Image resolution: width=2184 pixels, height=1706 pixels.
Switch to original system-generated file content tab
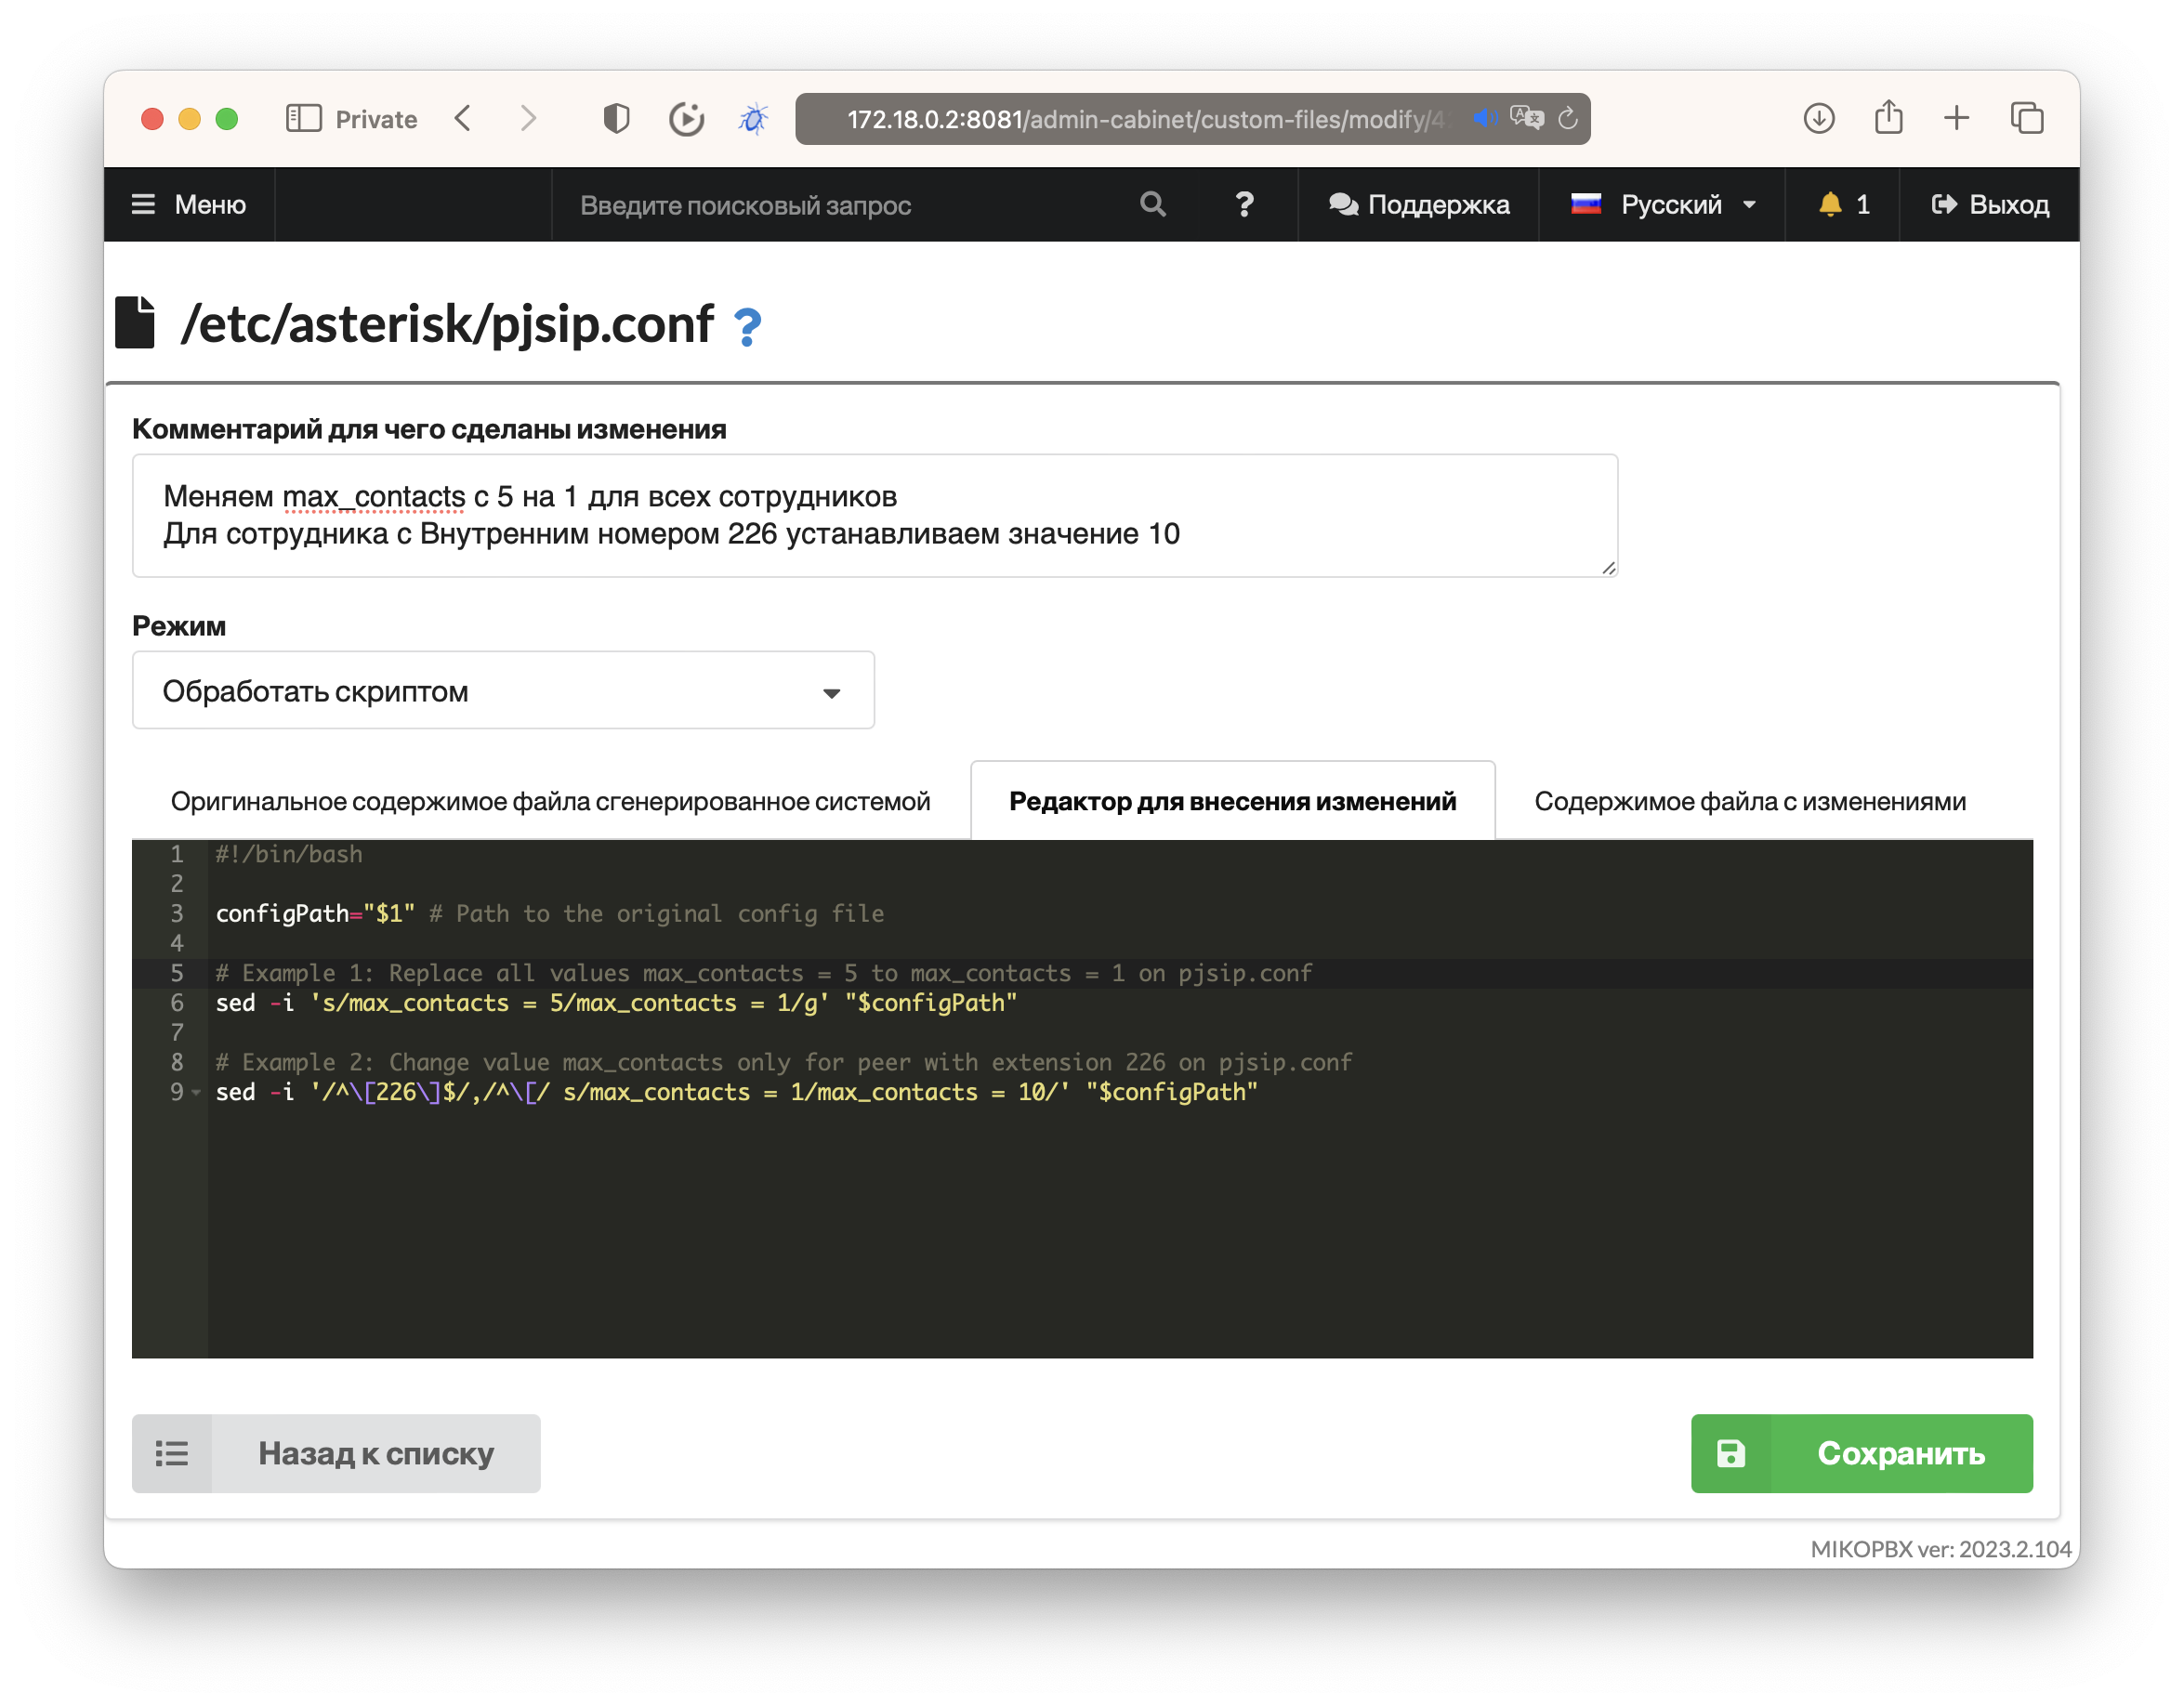(x=550, y=802)
